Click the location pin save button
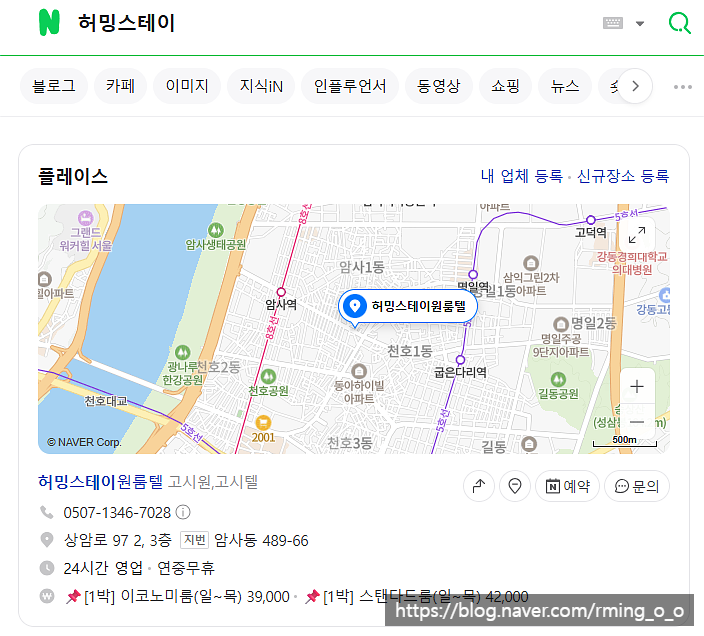Image resolution: width=704 pixels, height=636 pixels. (515, 486)
